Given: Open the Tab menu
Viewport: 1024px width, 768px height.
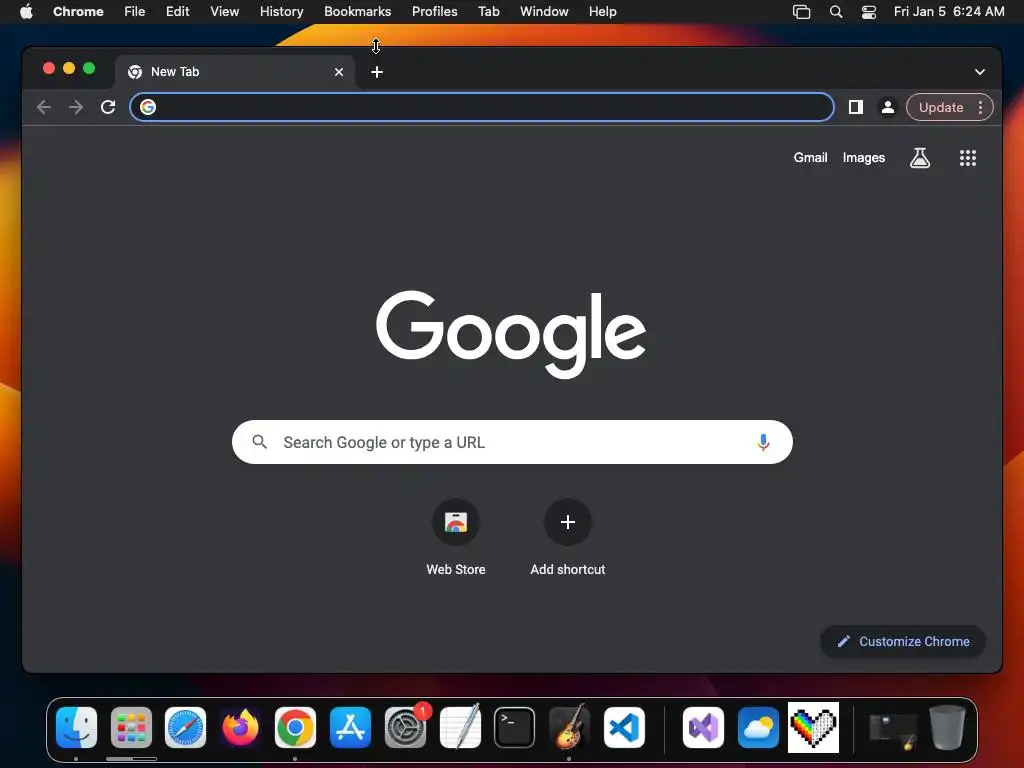Looking at the screenshot, I should [488, 12].
